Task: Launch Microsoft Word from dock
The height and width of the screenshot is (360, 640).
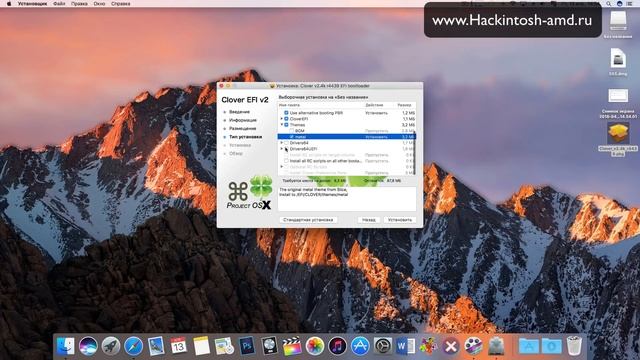Action: click(405, 346)
